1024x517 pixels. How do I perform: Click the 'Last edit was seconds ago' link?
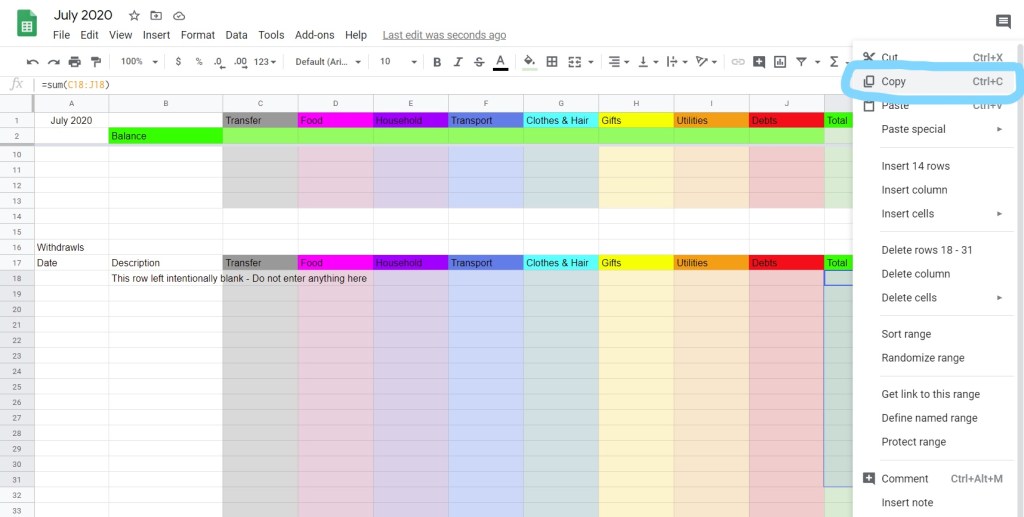tap(444, 35)
